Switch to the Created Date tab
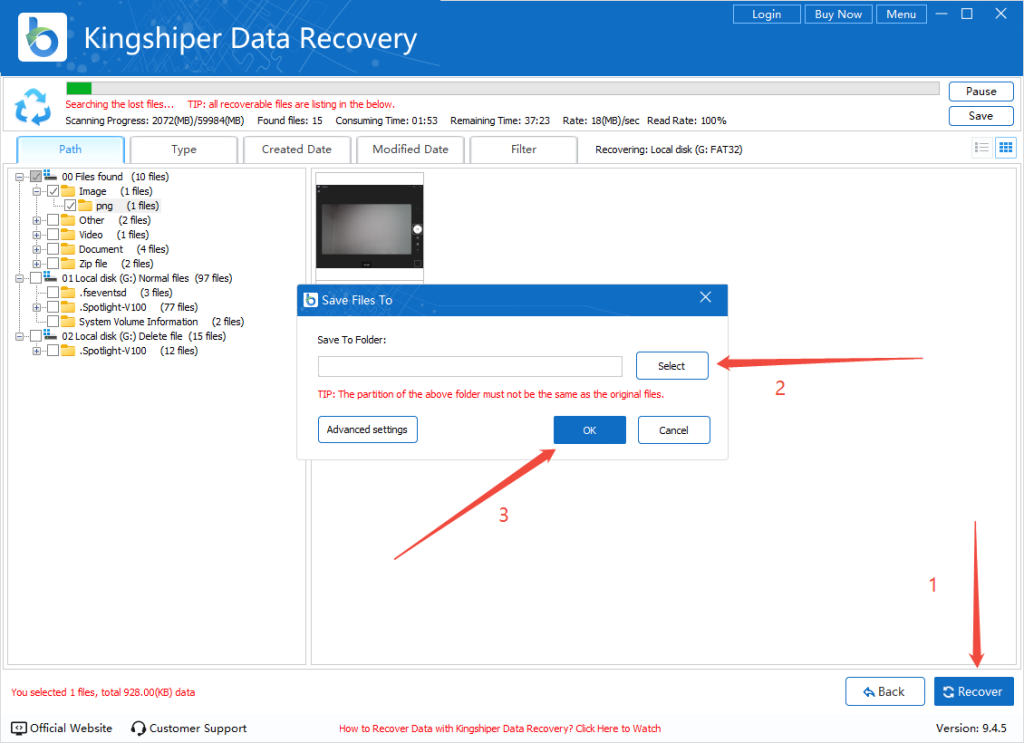The height and width of the screenshot is (743, 1024). [296, 150]
